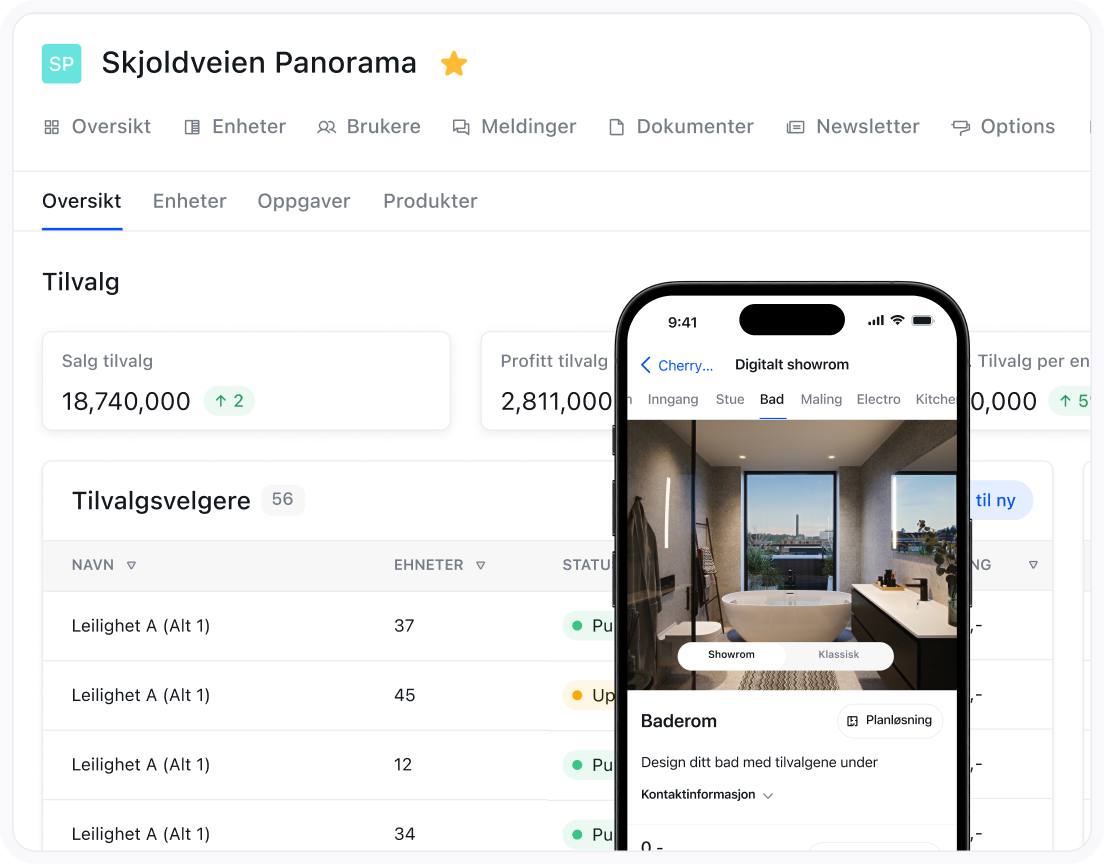Open Oversikt via the grid icon
Viewport: 1104px width, 864px height.
point(52,127)
